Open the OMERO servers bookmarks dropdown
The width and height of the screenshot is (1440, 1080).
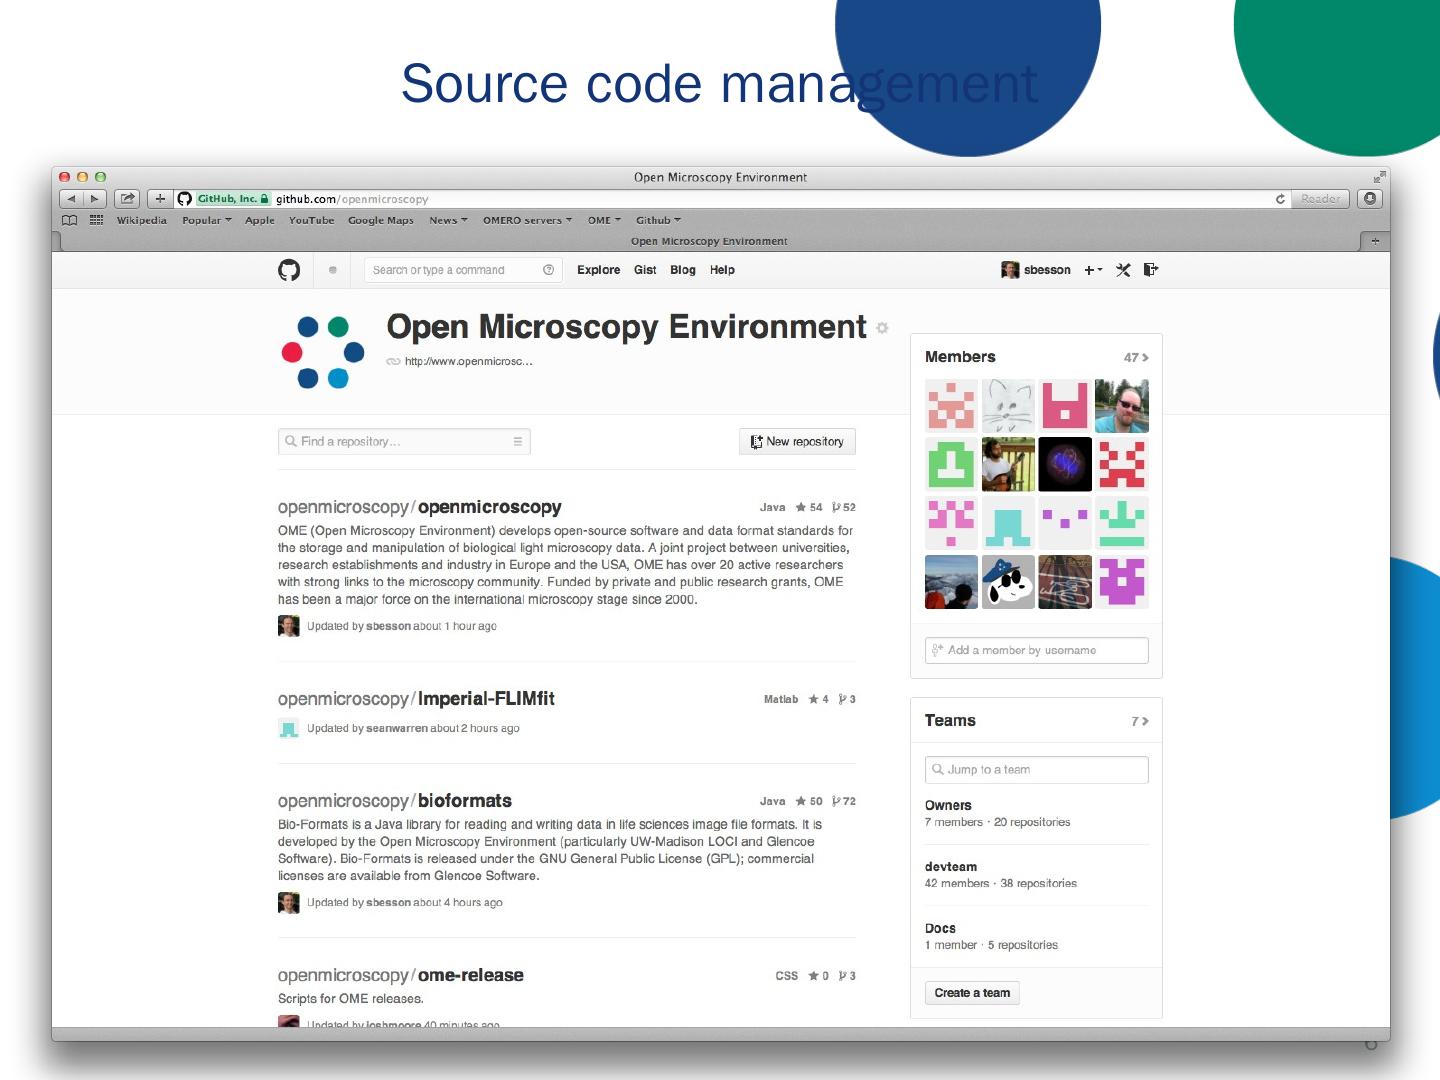pos(527,220)
